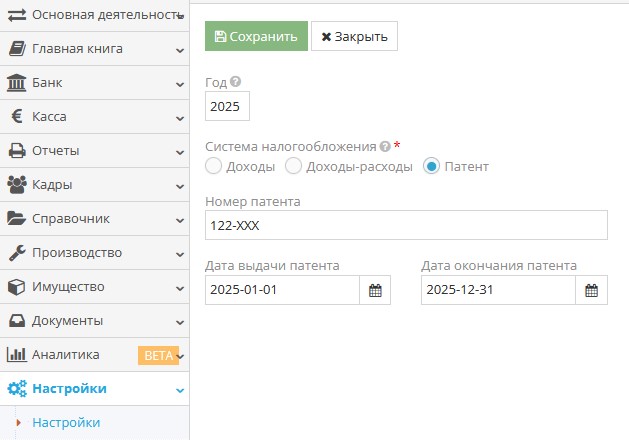Expand the Документы menu chevron
The width and height of the screenshot is (629, 440).
(x=180, y=323)
